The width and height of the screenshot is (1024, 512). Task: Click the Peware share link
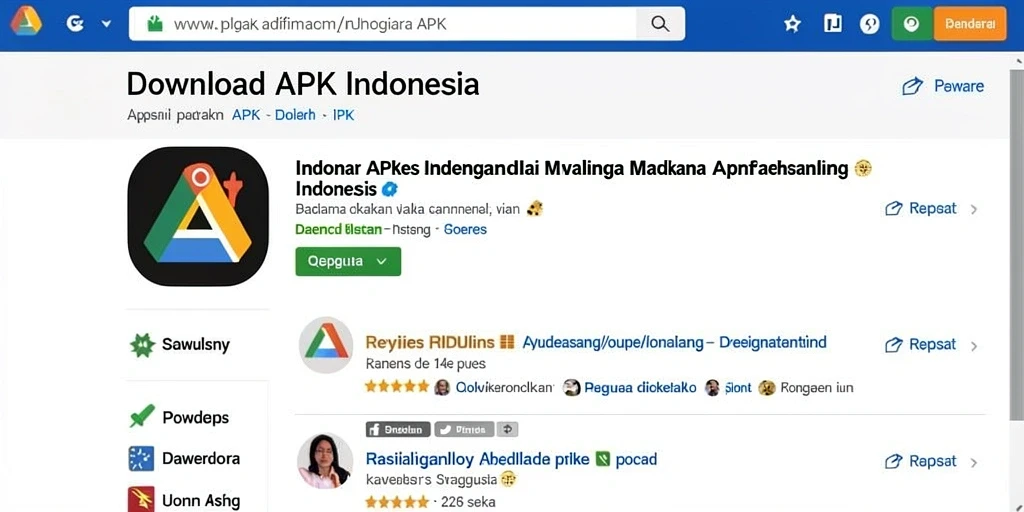tap(943, 86)
